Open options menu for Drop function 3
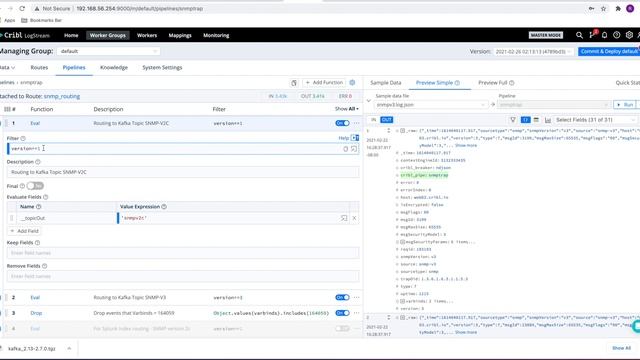The height and width of the screenshot is (360, 640). point(356,313)
